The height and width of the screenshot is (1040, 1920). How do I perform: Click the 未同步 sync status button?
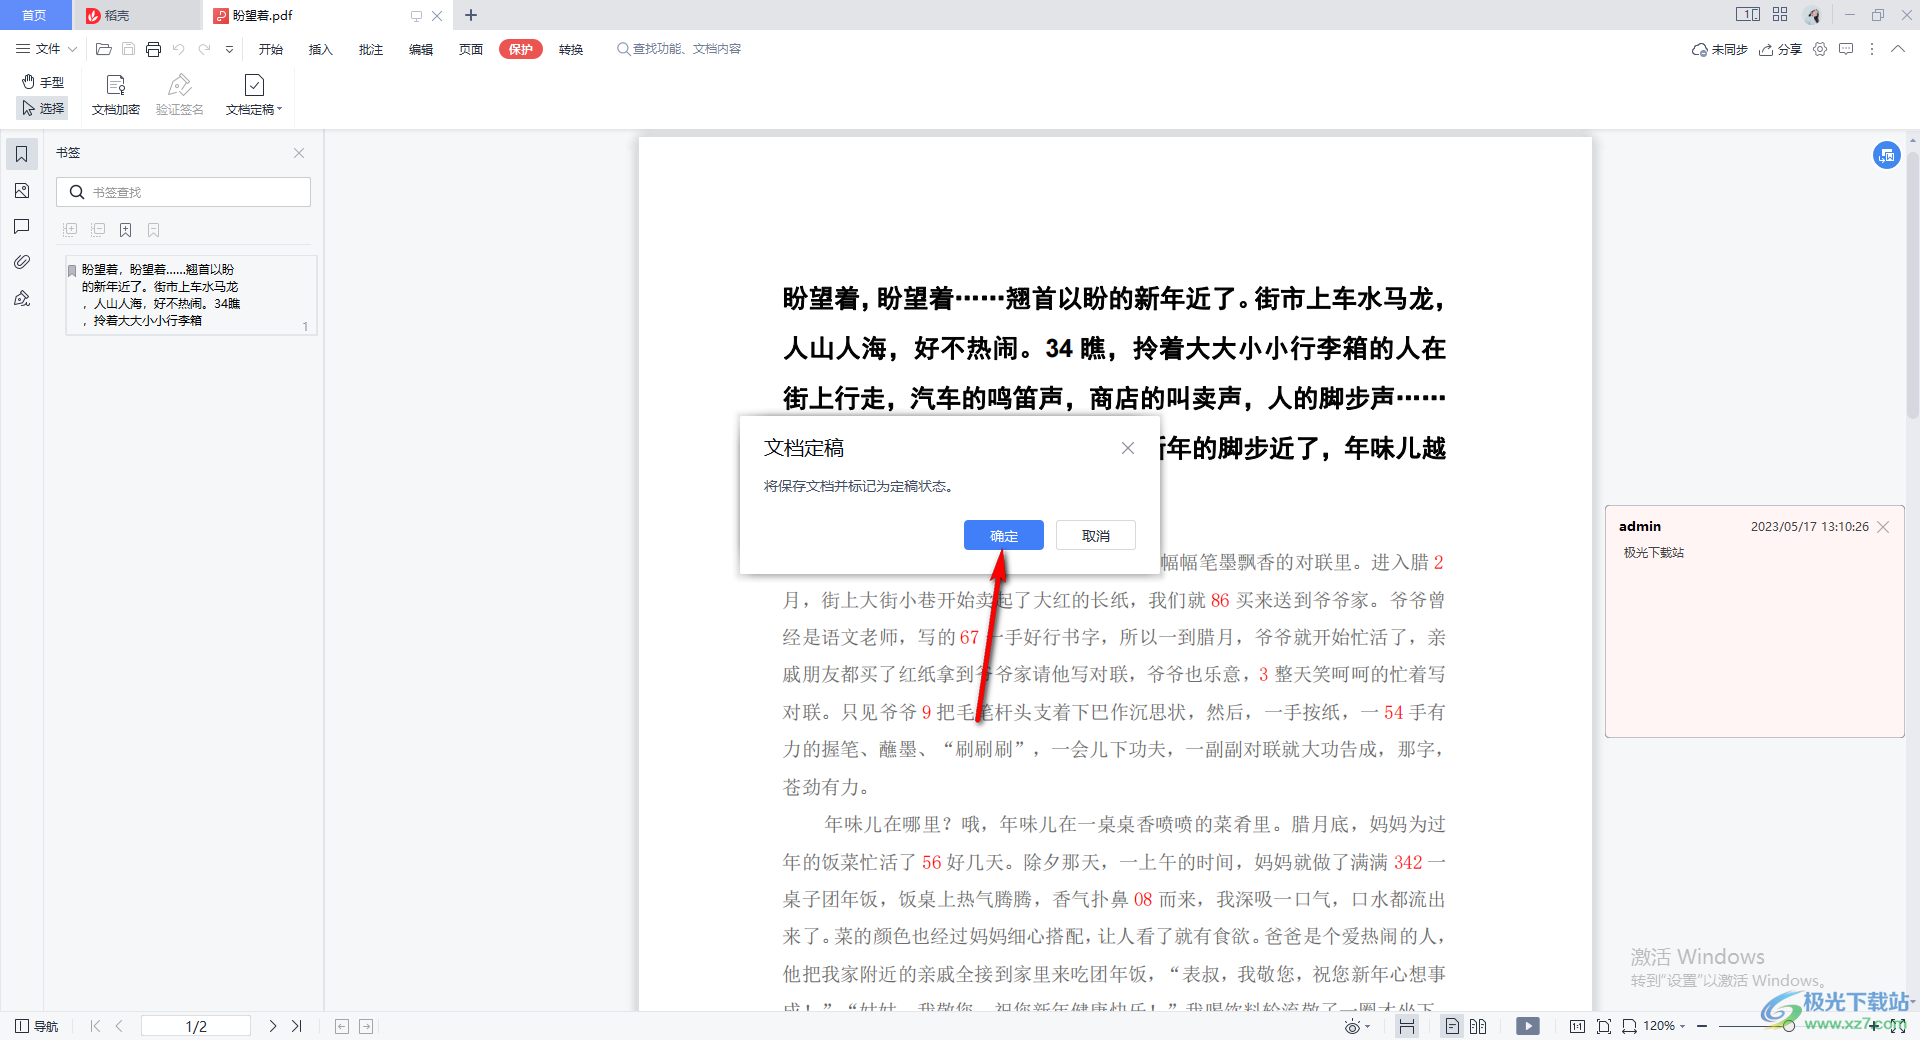pos(1719,49)
